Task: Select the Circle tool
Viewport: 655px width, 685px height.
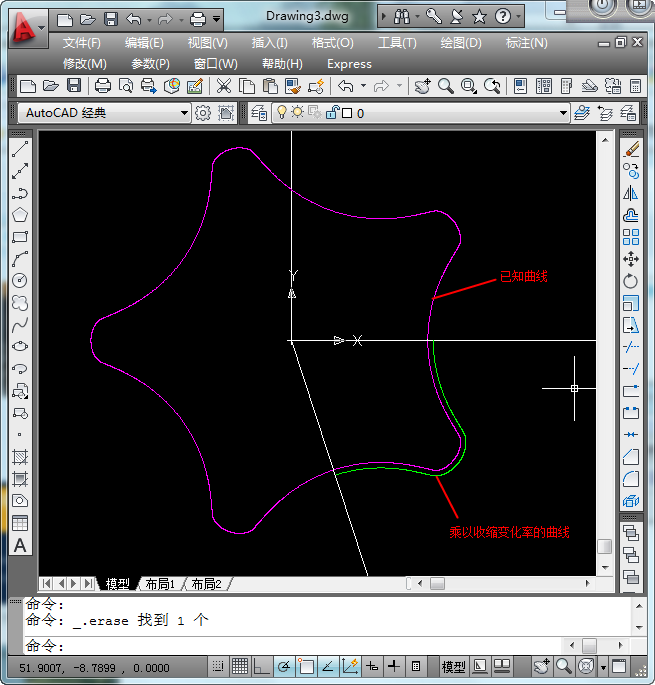Action: click(x=20, y=280)
